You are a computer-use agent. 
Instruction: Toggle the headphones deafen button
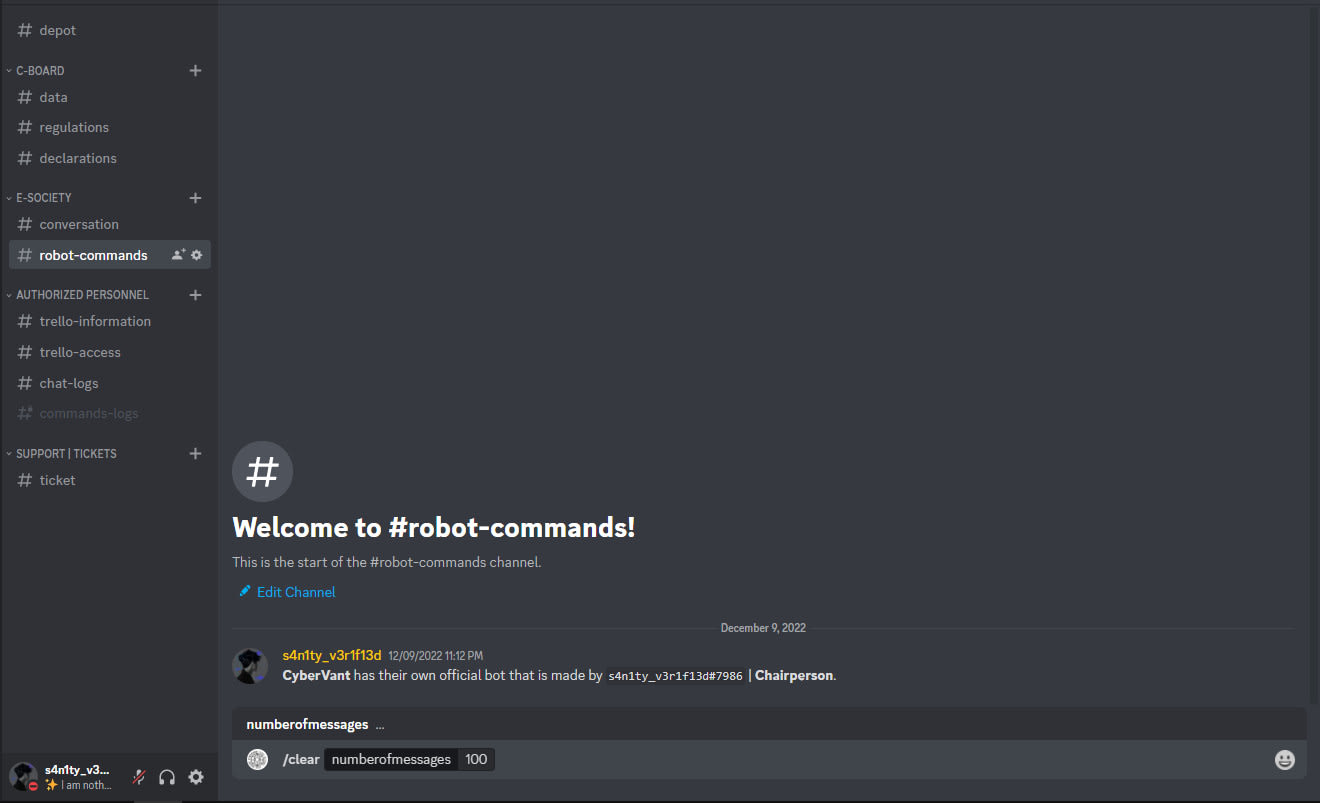click(167, 777)
